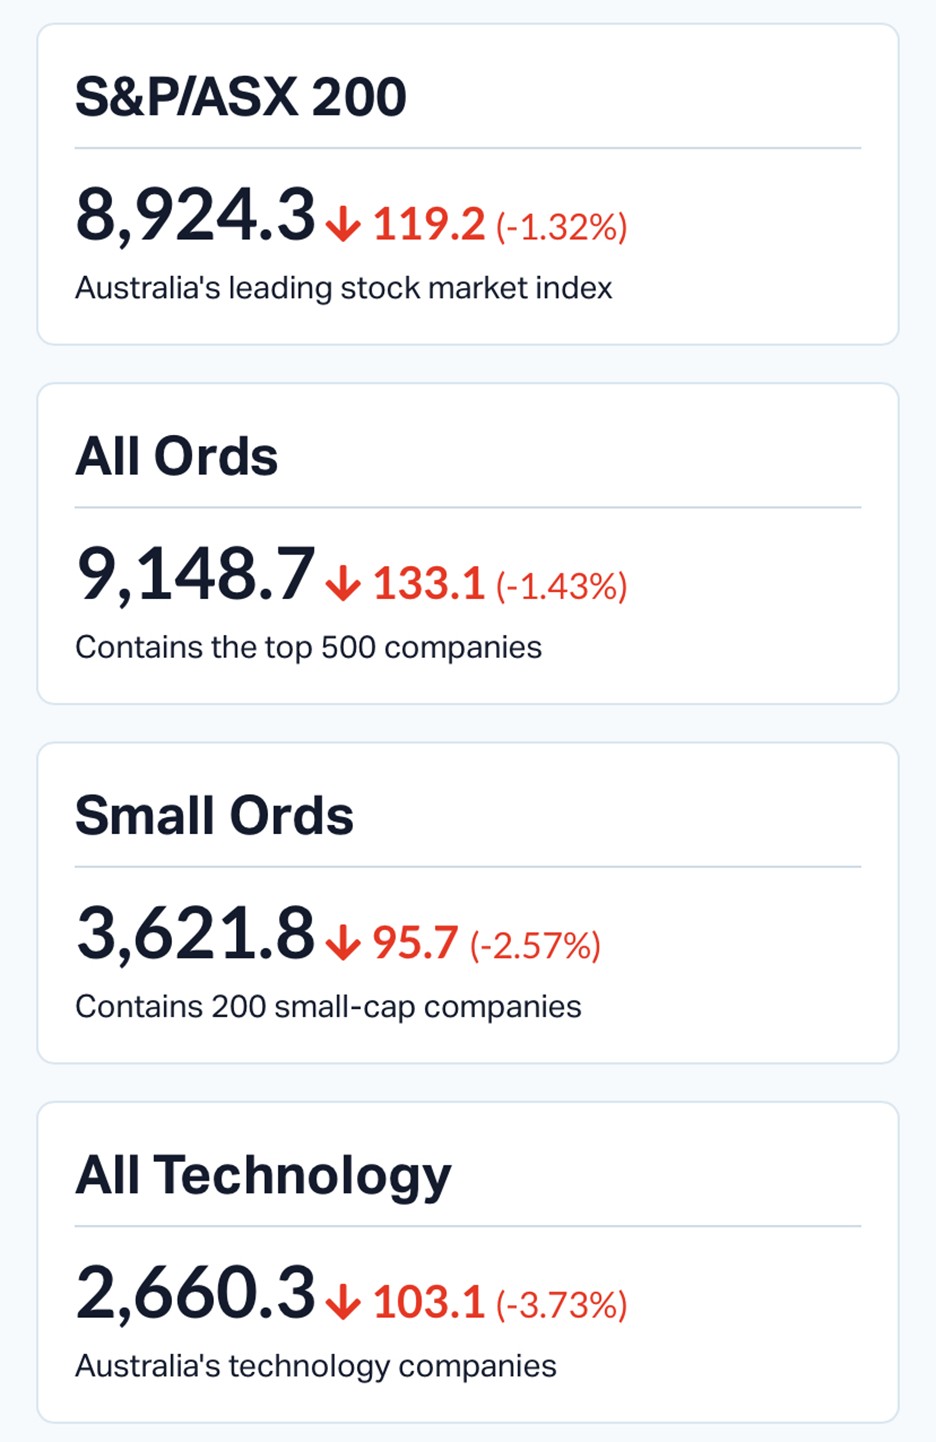Click the 119.2 point change figure
Viewport: 936px width, 1442px height.
[x=429, y=225]
